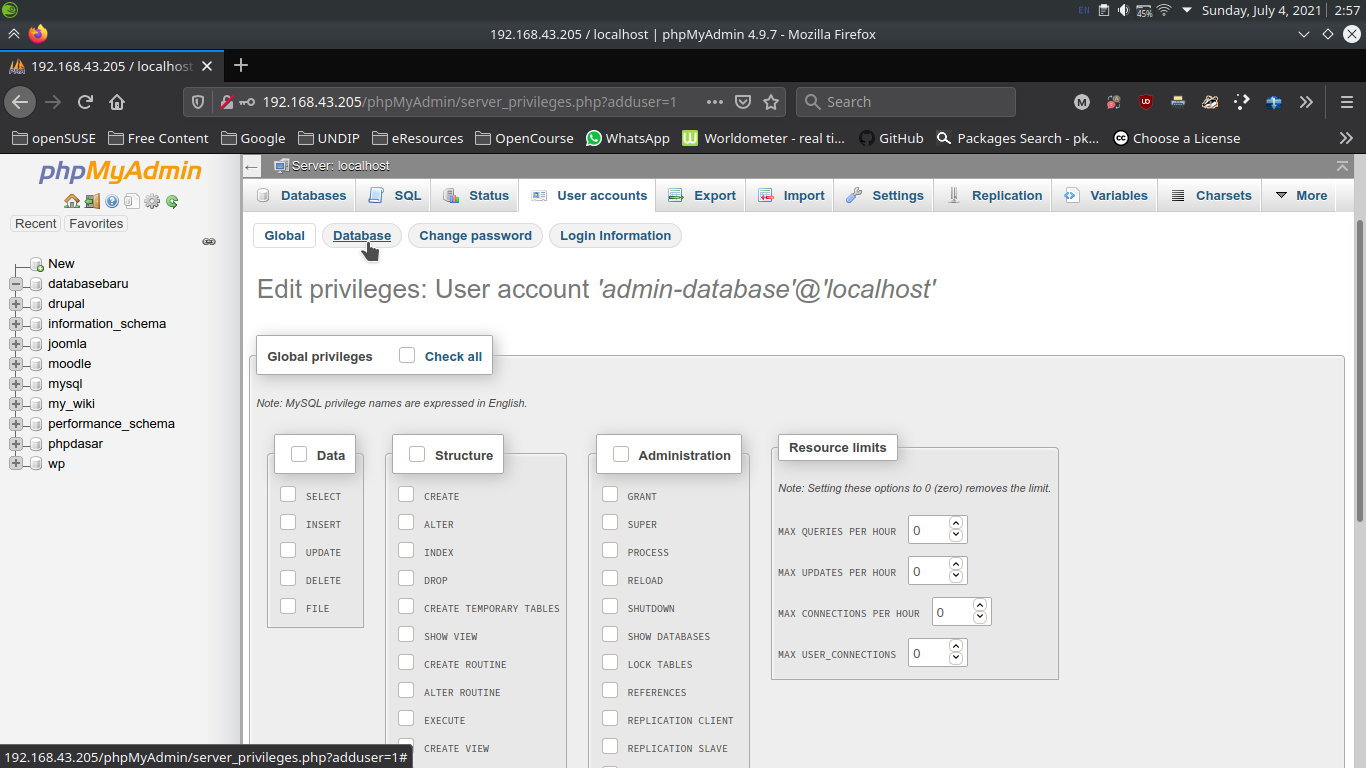Toggle Check all global privileges checkbox
The width and height of the screenshot is (1366, 768).
[x=407, y=355]
